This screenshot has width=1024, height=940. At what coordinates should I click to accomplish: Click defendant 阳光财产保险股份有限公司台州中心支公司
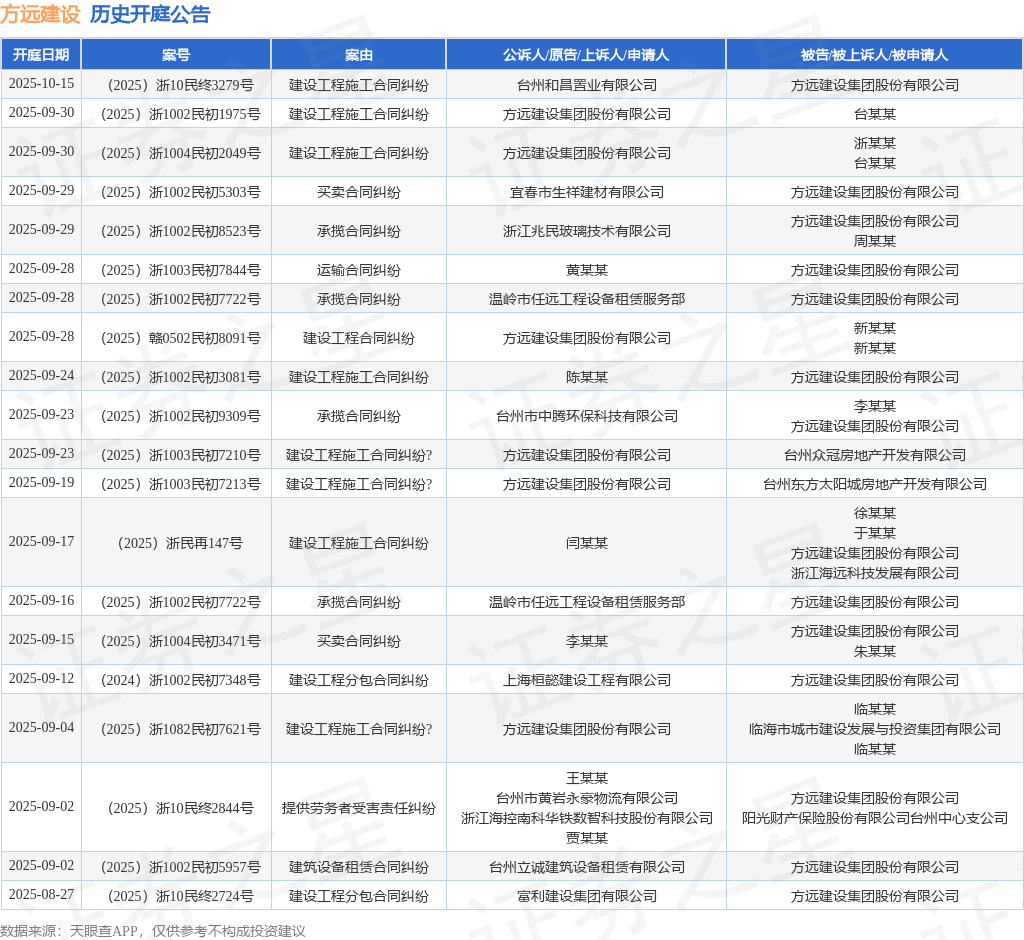point(874,818)
